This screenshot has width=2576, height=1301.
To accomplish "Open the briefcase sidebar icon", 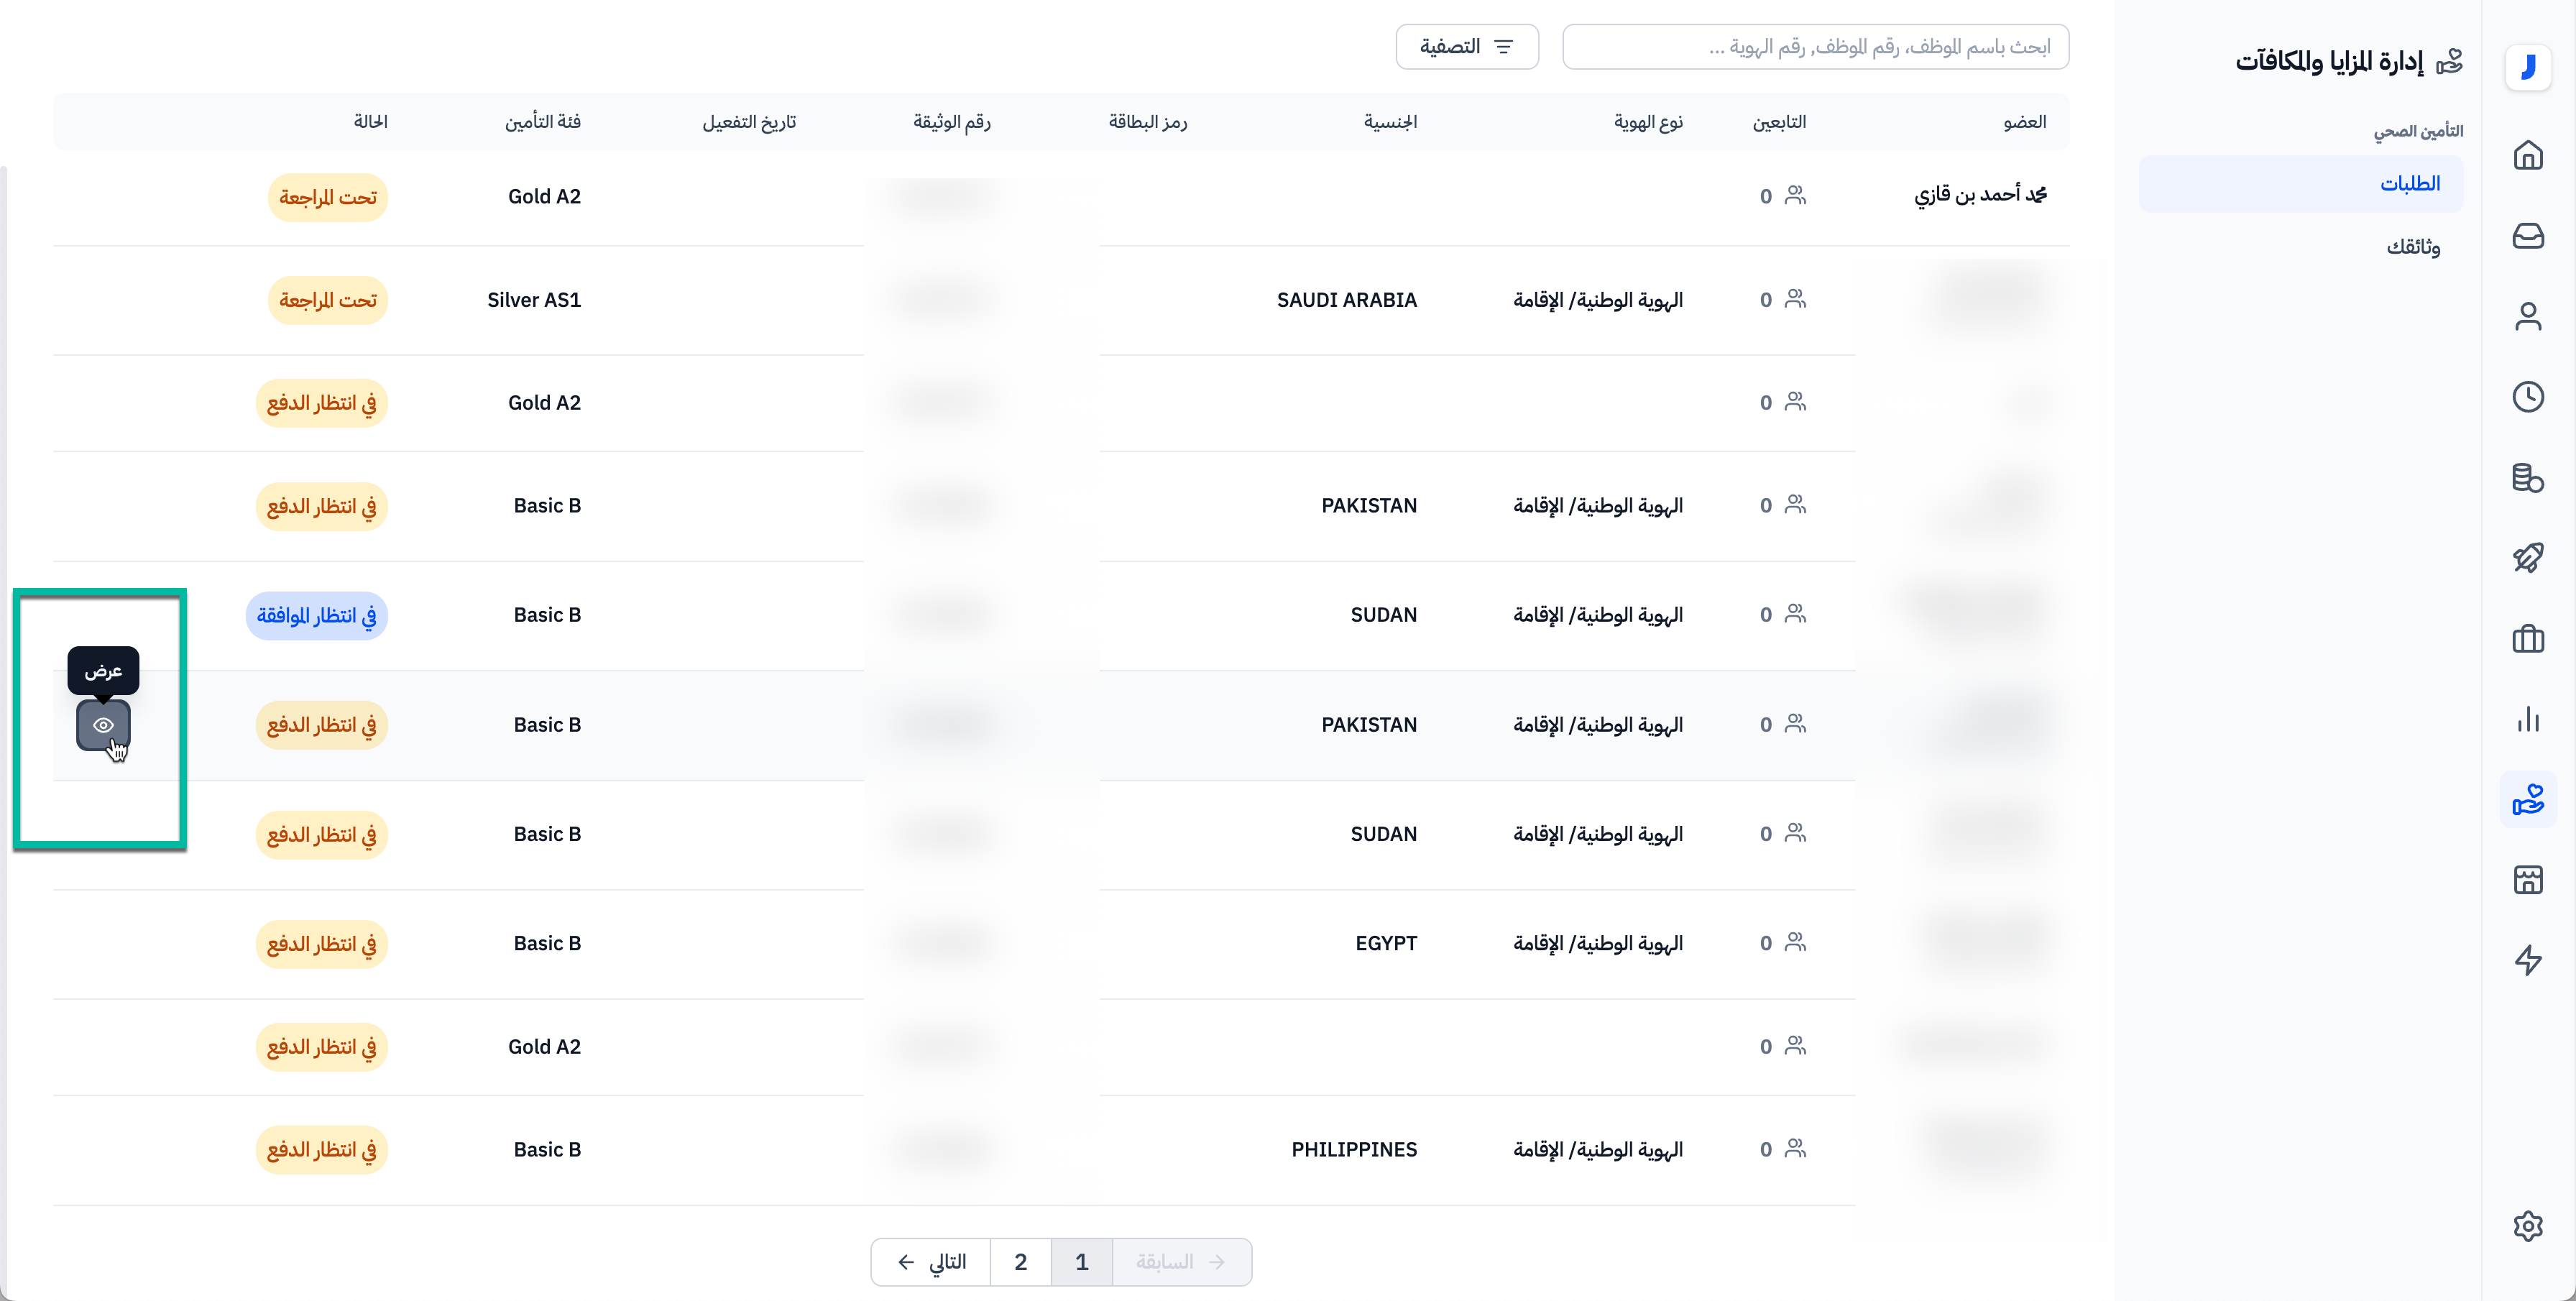I will click(2527, 639).
